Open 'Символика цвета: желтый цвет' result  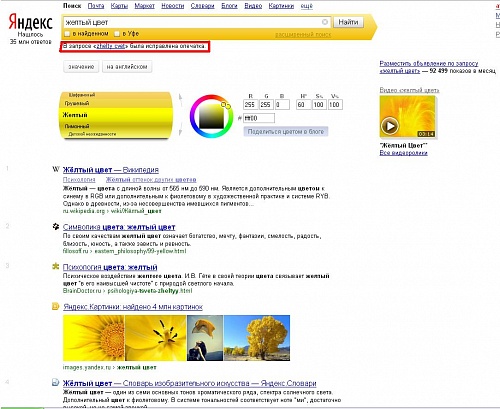coord(119,227)
